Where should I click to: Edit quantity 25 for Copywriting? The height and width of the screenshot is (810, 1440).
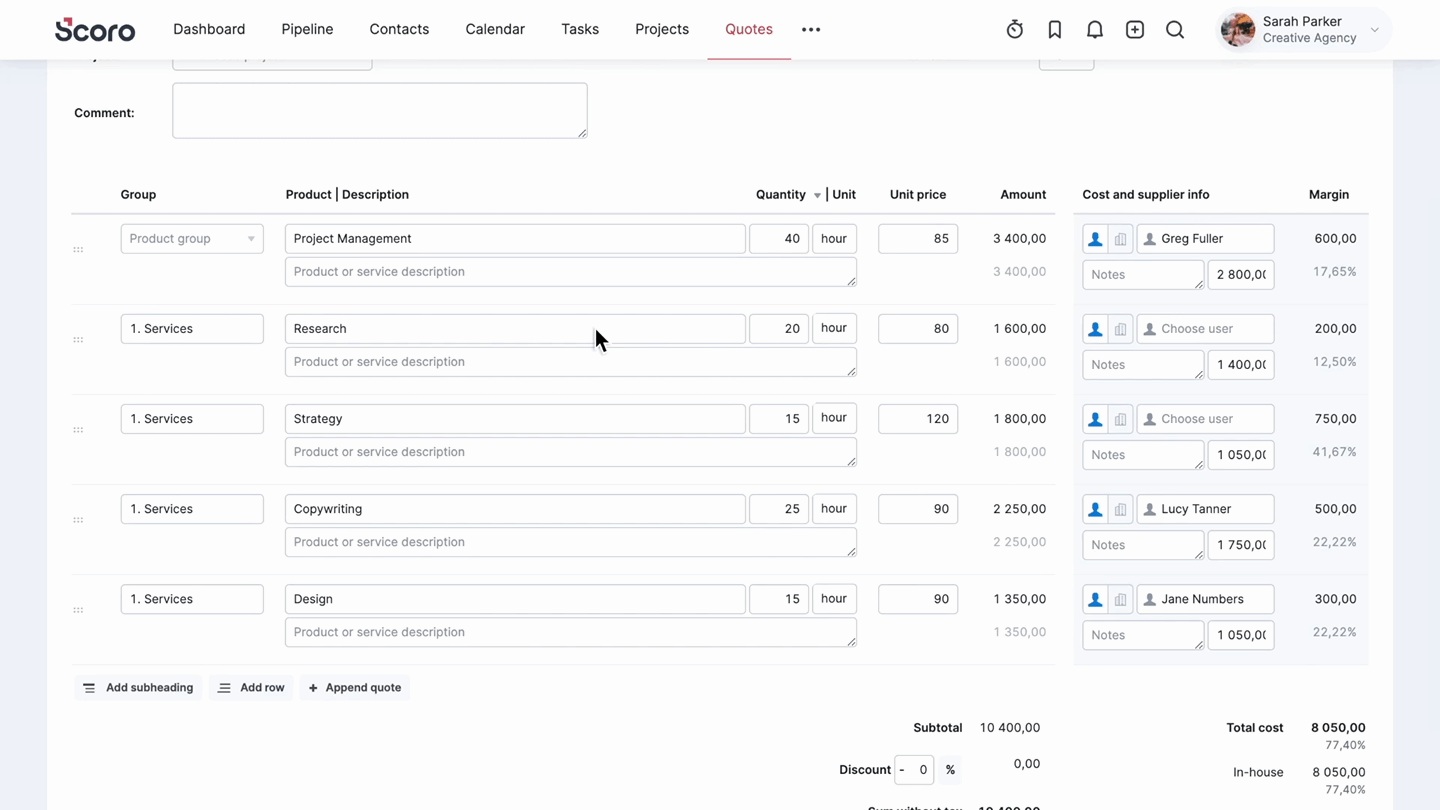click(x=779, y=509)
